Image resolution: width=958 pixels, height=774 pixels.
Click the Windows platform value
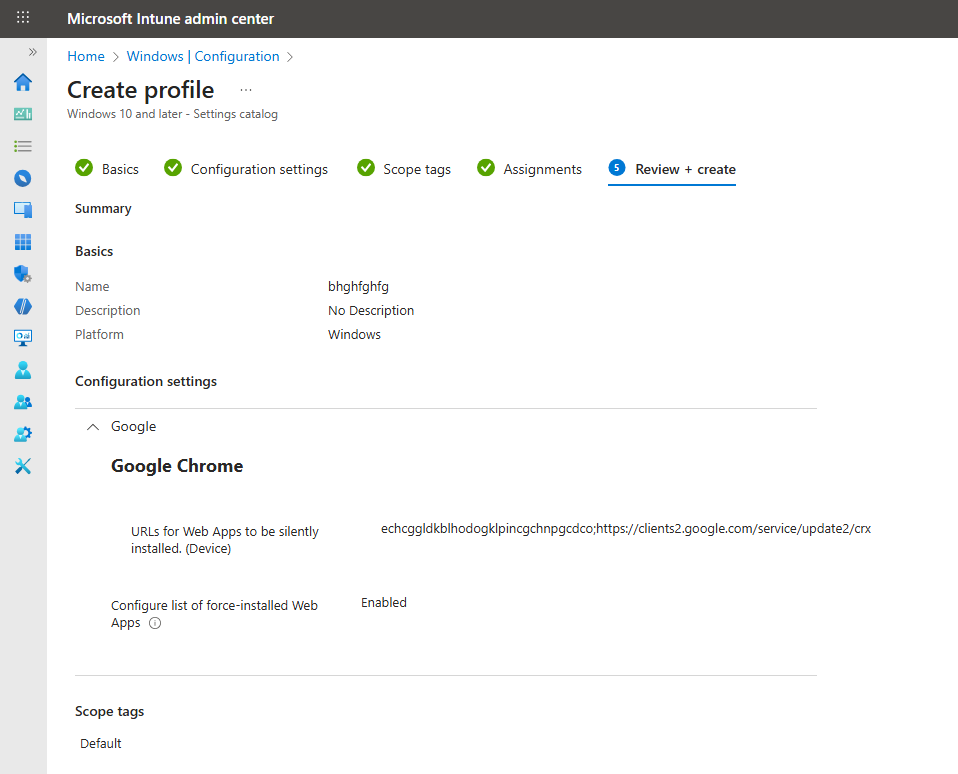pyautogui.click(x=354, y=334)
